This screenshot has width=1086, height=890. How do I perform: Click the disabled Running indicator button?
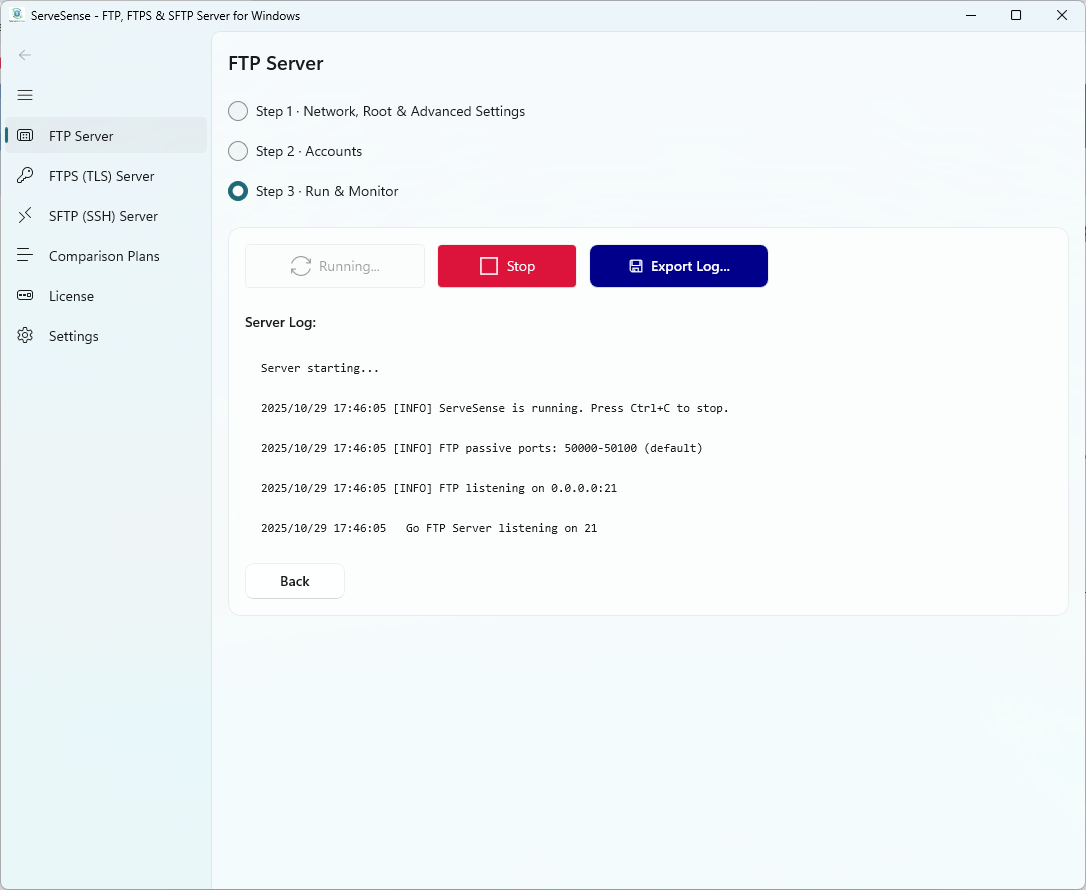coord(334,266)
